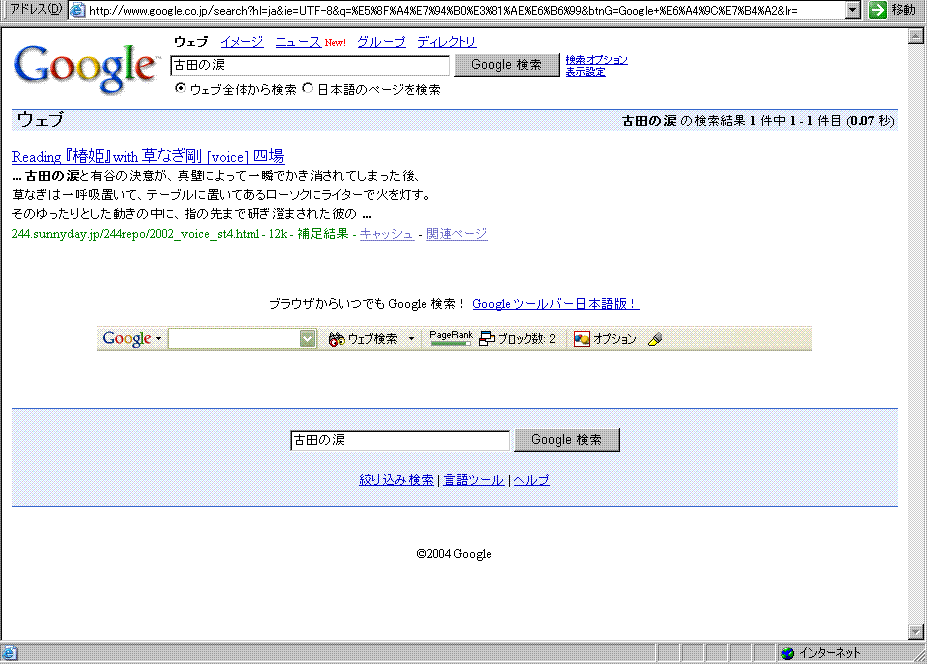Screen dimensions: 927x664
Task: Open the 検索オプション link
Action: tap(597, 60)
